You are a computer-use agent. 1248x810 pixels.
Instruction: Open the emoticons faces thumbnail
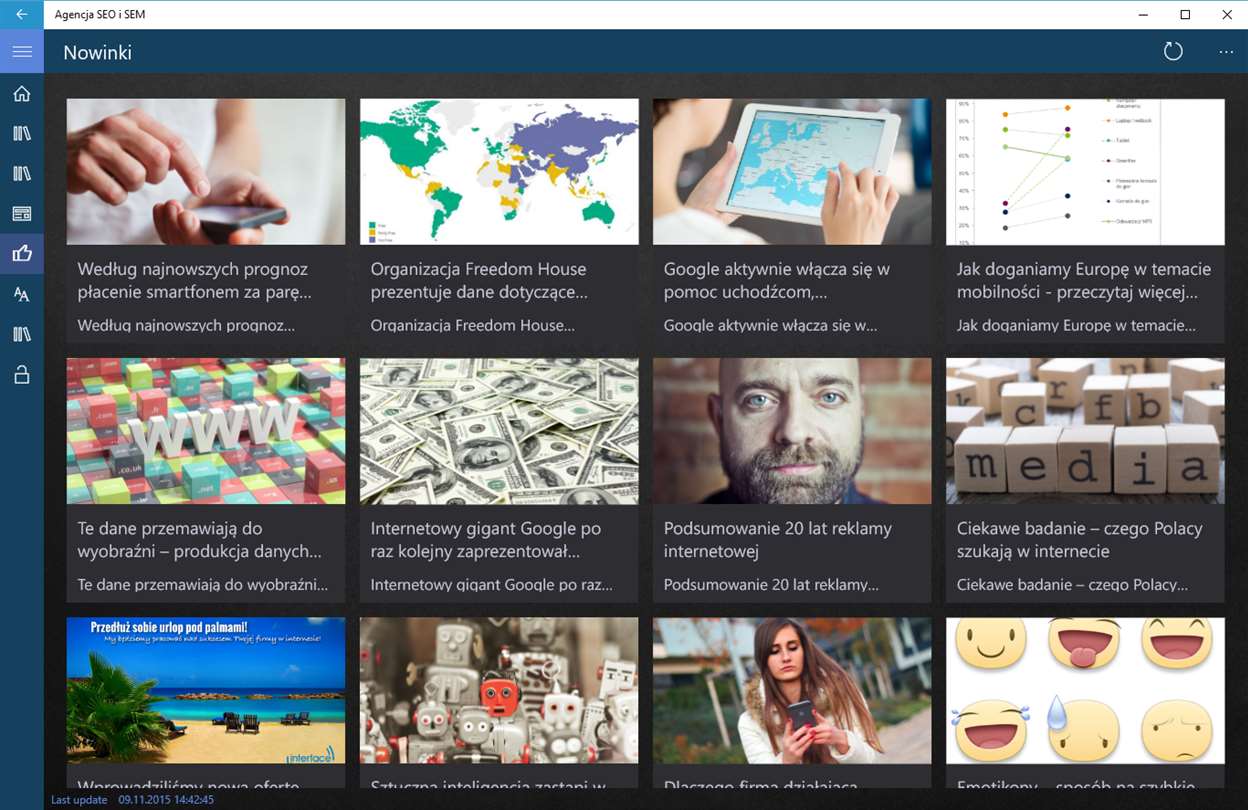click(x=1085, y=690)
